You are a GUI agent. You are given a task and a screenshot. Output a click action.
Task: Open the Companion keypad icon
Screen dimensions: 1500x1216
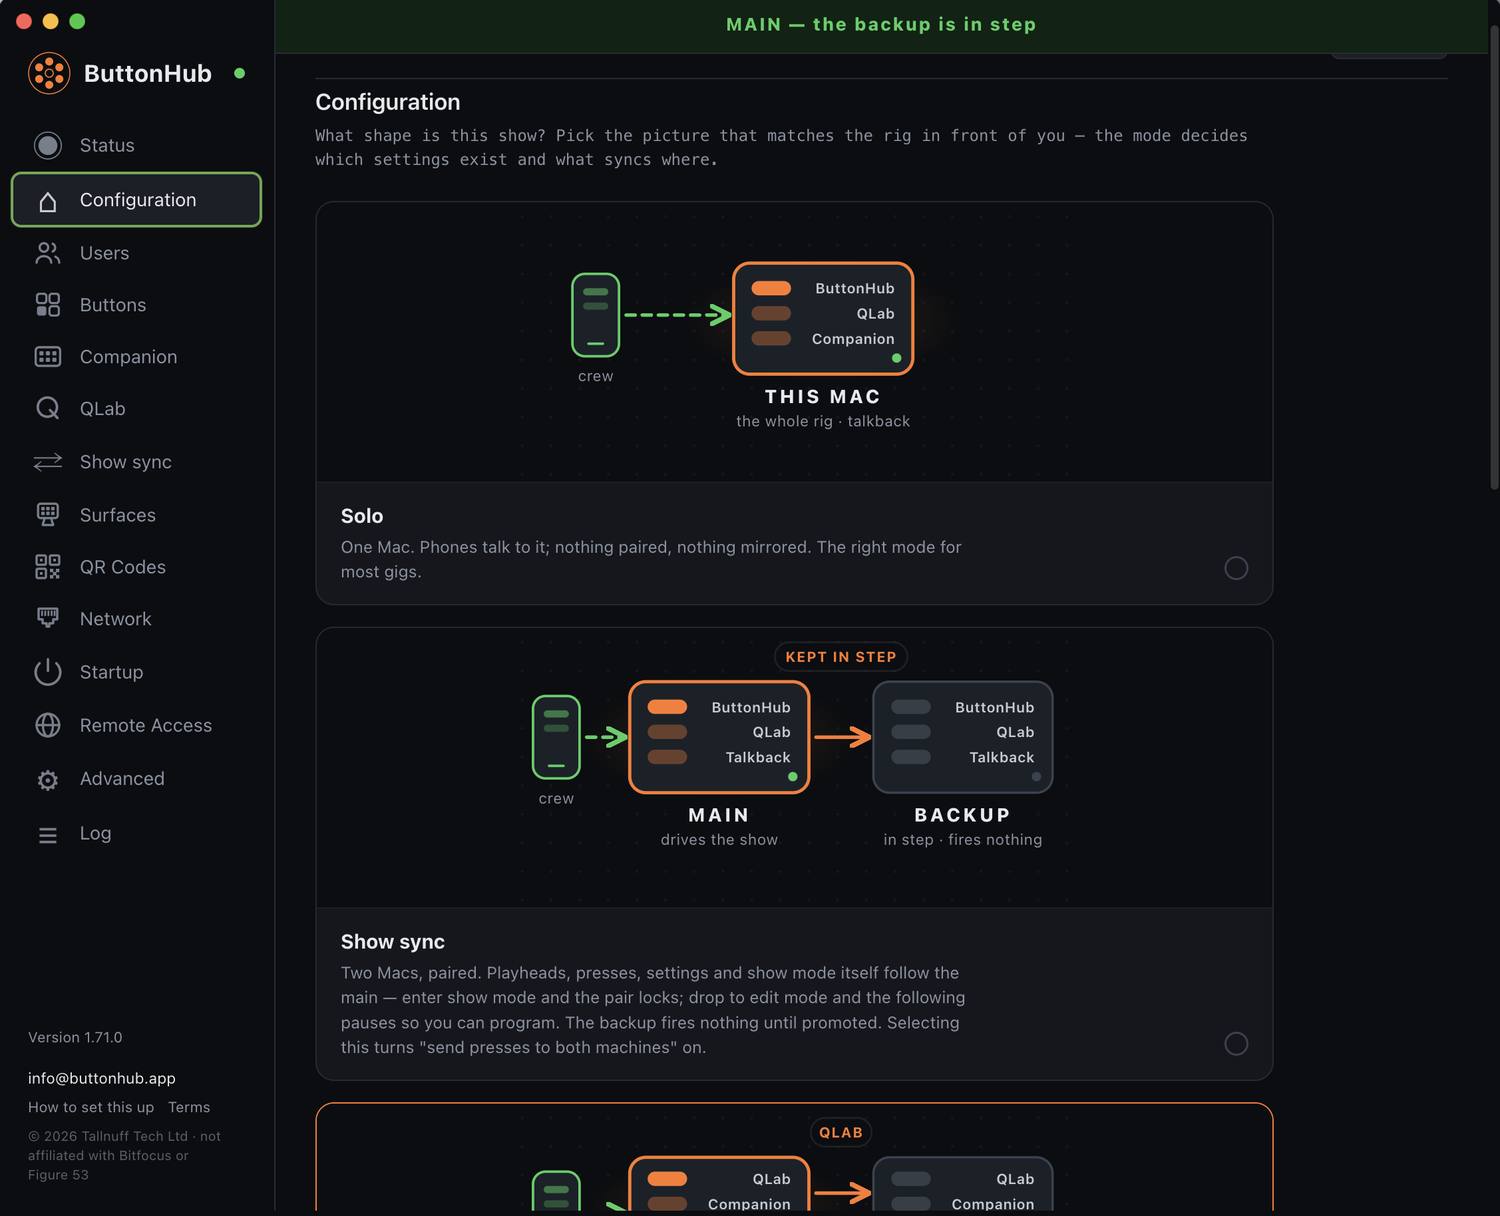pos(48,357)
